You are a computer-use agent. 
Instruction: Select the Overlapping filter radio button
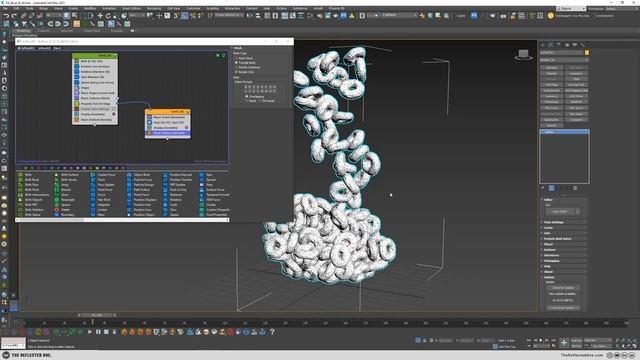click(255, 96)
